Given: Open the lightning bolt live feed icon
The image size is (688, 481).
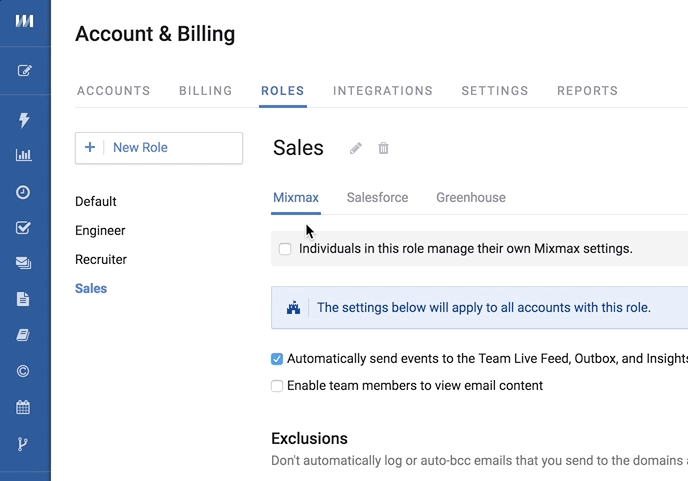Looking at the screenshot, I should point(24,120).
